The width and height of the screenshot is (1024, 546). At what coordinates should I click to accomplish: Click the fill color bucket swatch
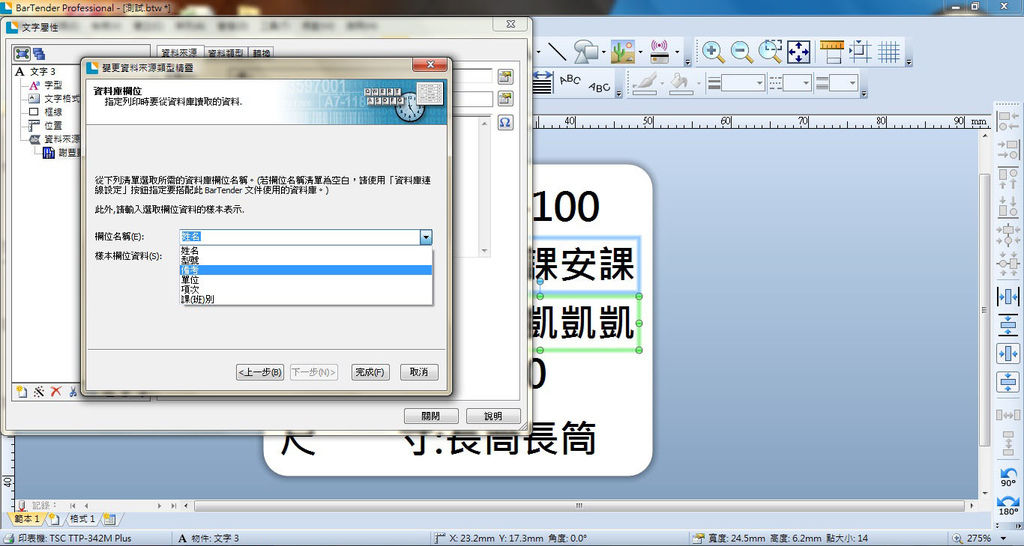680,84
